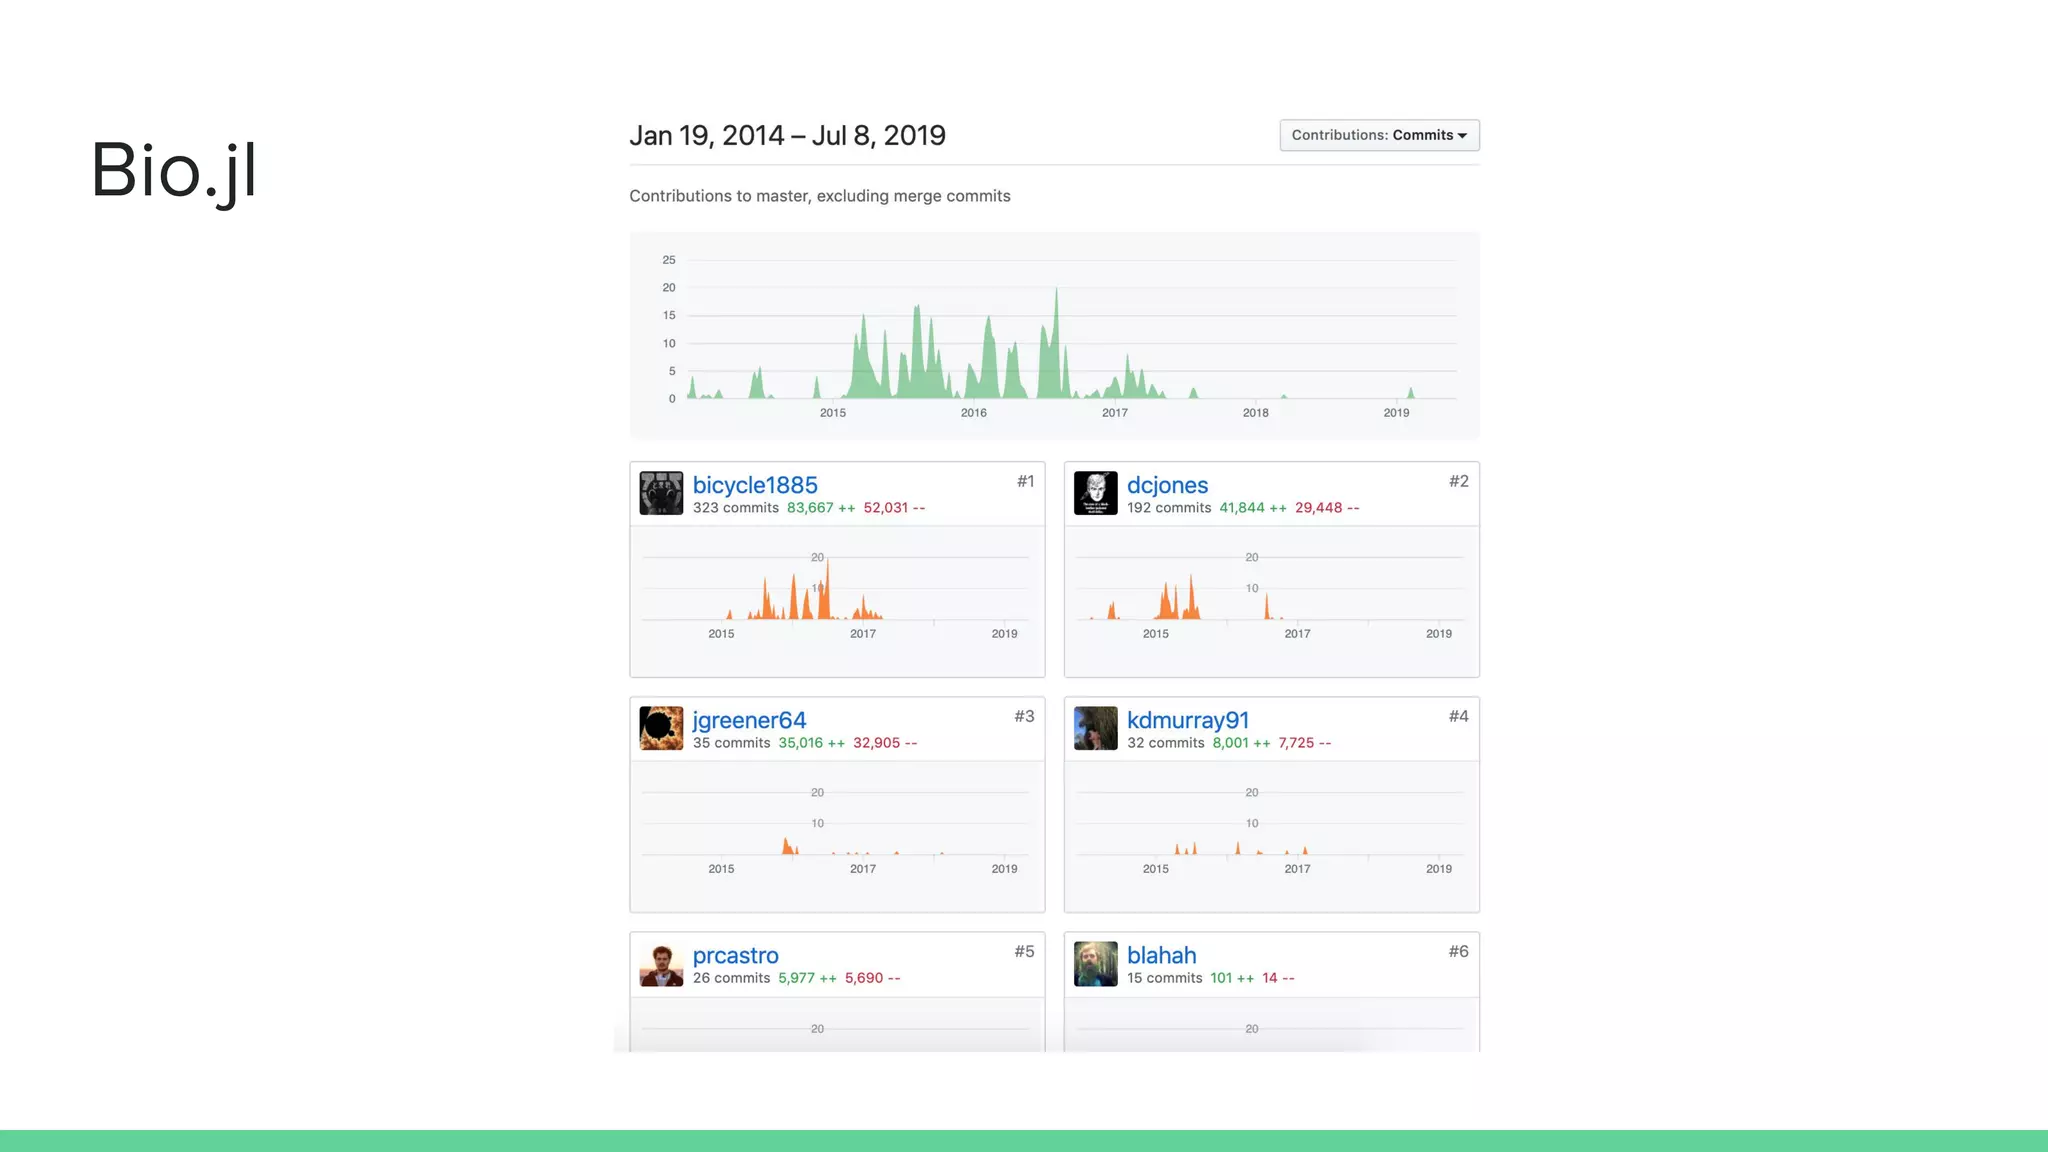Screen dimensions: 2048x1152
Task: Click kdmurray91's avatar image
Action: 1095,728
